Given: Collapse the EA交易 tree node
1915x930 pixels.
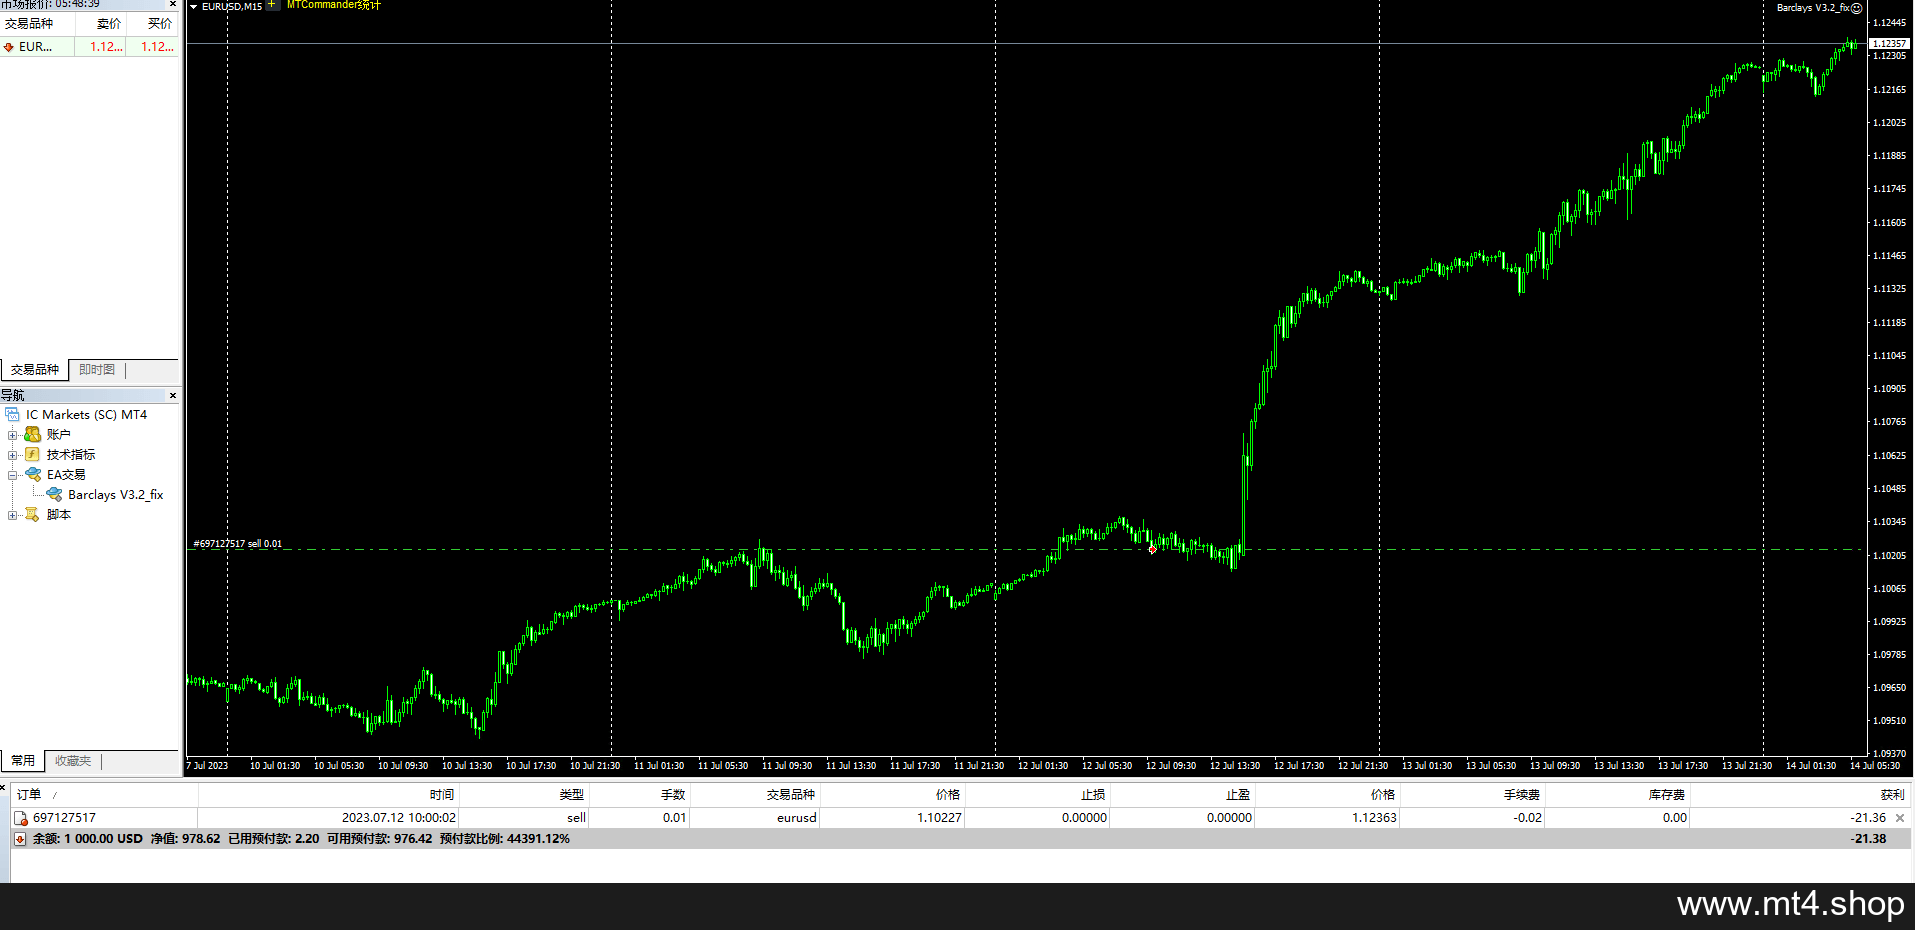Looking at the screenshot, I should 12,474.
